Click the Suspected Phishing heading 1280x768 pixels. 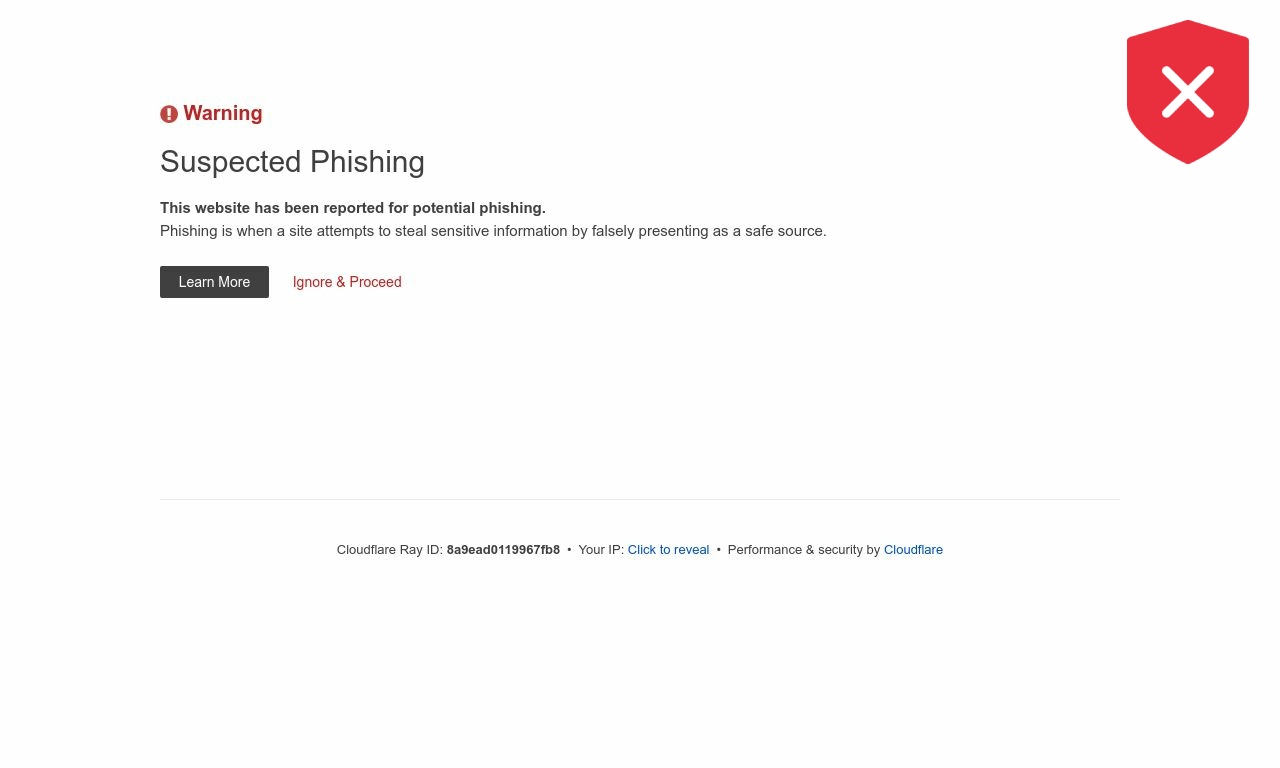pyautogui.click(x=292, y=162)
